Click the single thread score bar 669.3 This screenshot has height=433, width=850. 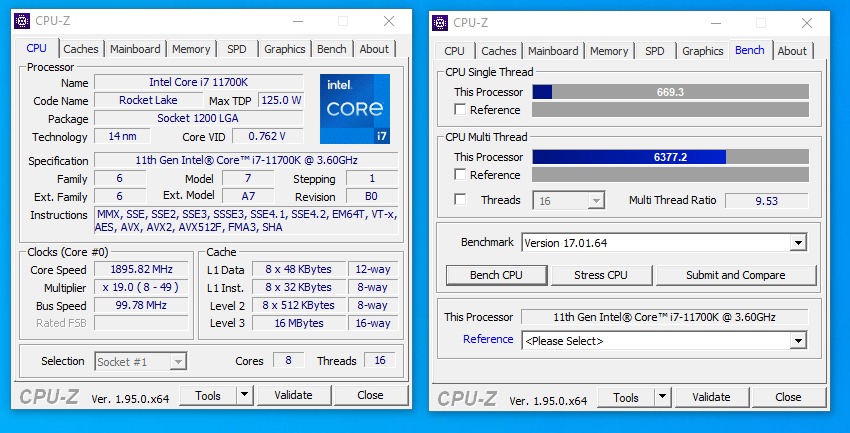pos(671,92)
